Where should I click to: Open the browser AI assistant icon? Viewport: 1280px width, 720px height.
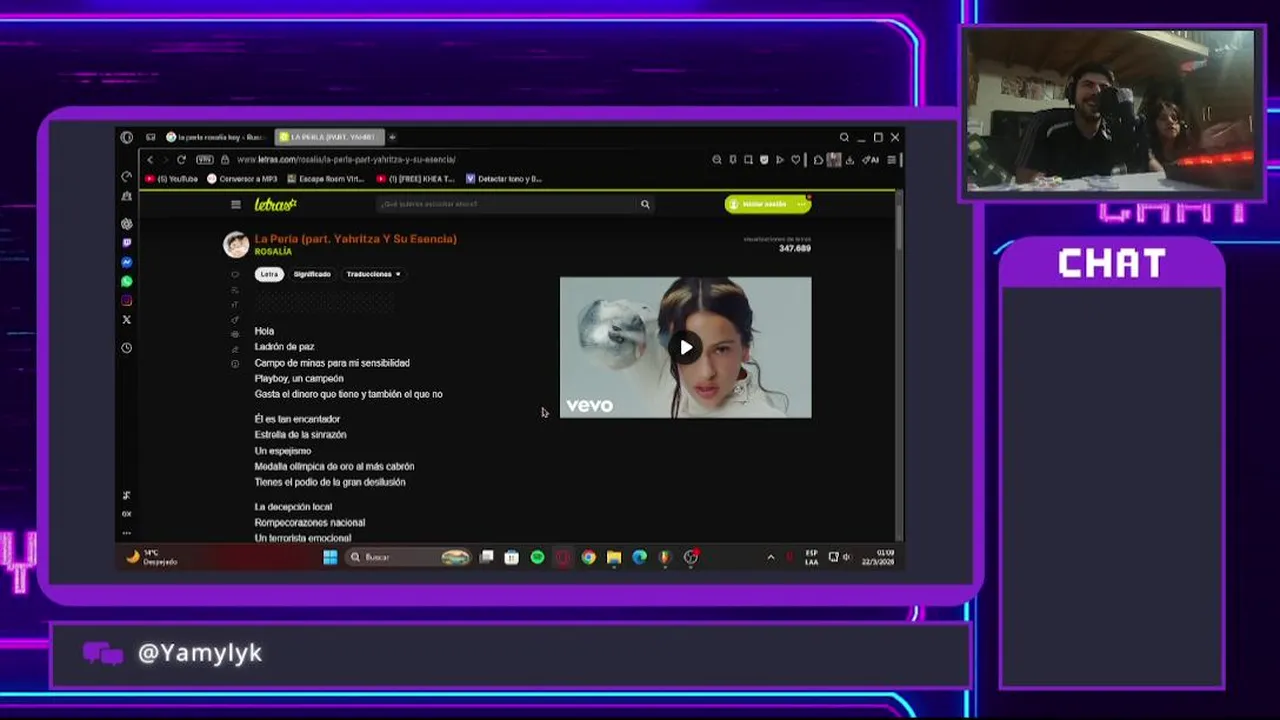(870, 160)
